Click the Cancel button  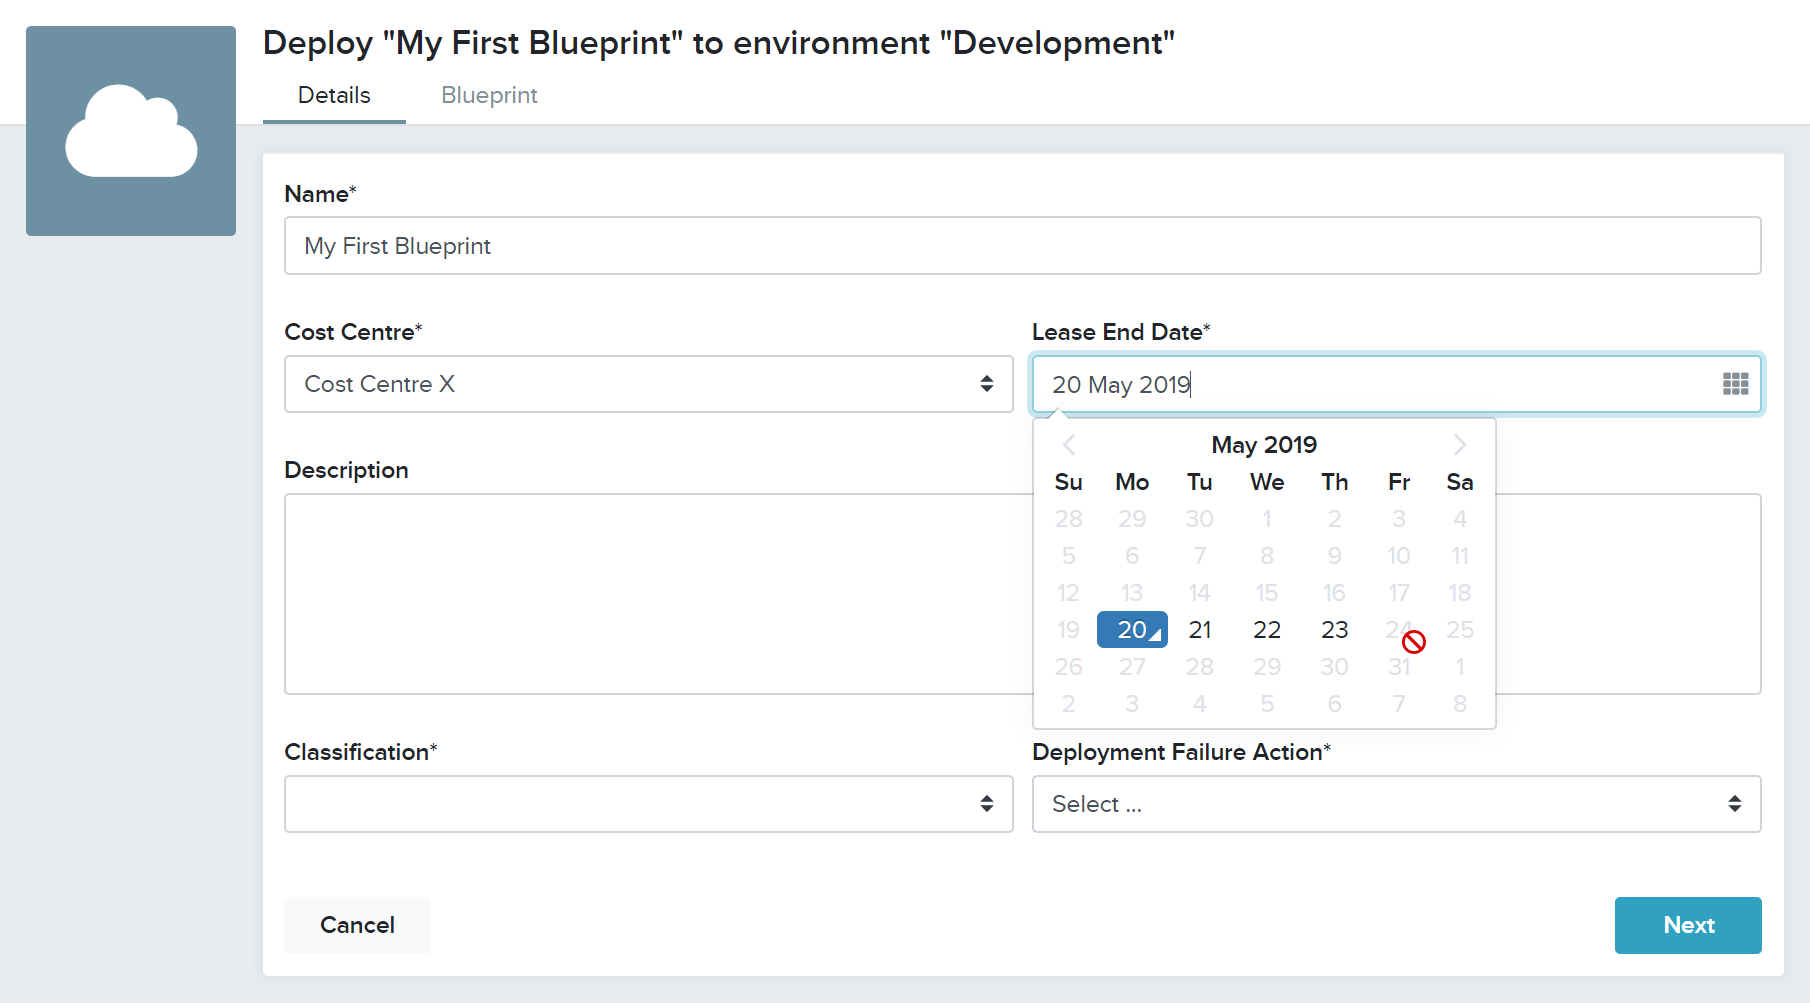click(357, 925)
